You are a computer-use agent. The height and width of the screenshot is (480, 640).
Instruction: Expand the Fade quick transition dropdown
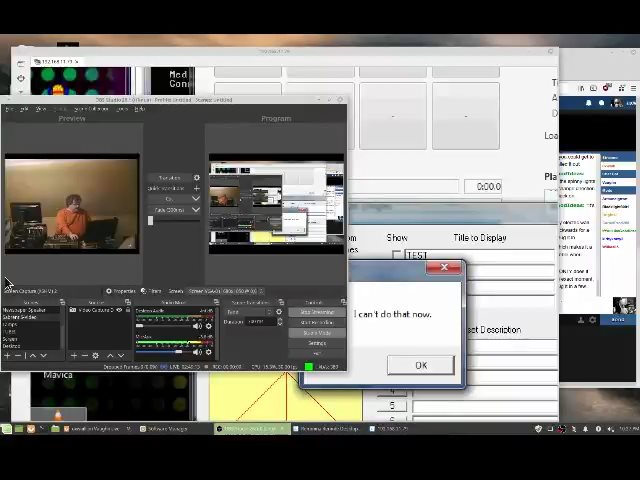click(196, 210)
